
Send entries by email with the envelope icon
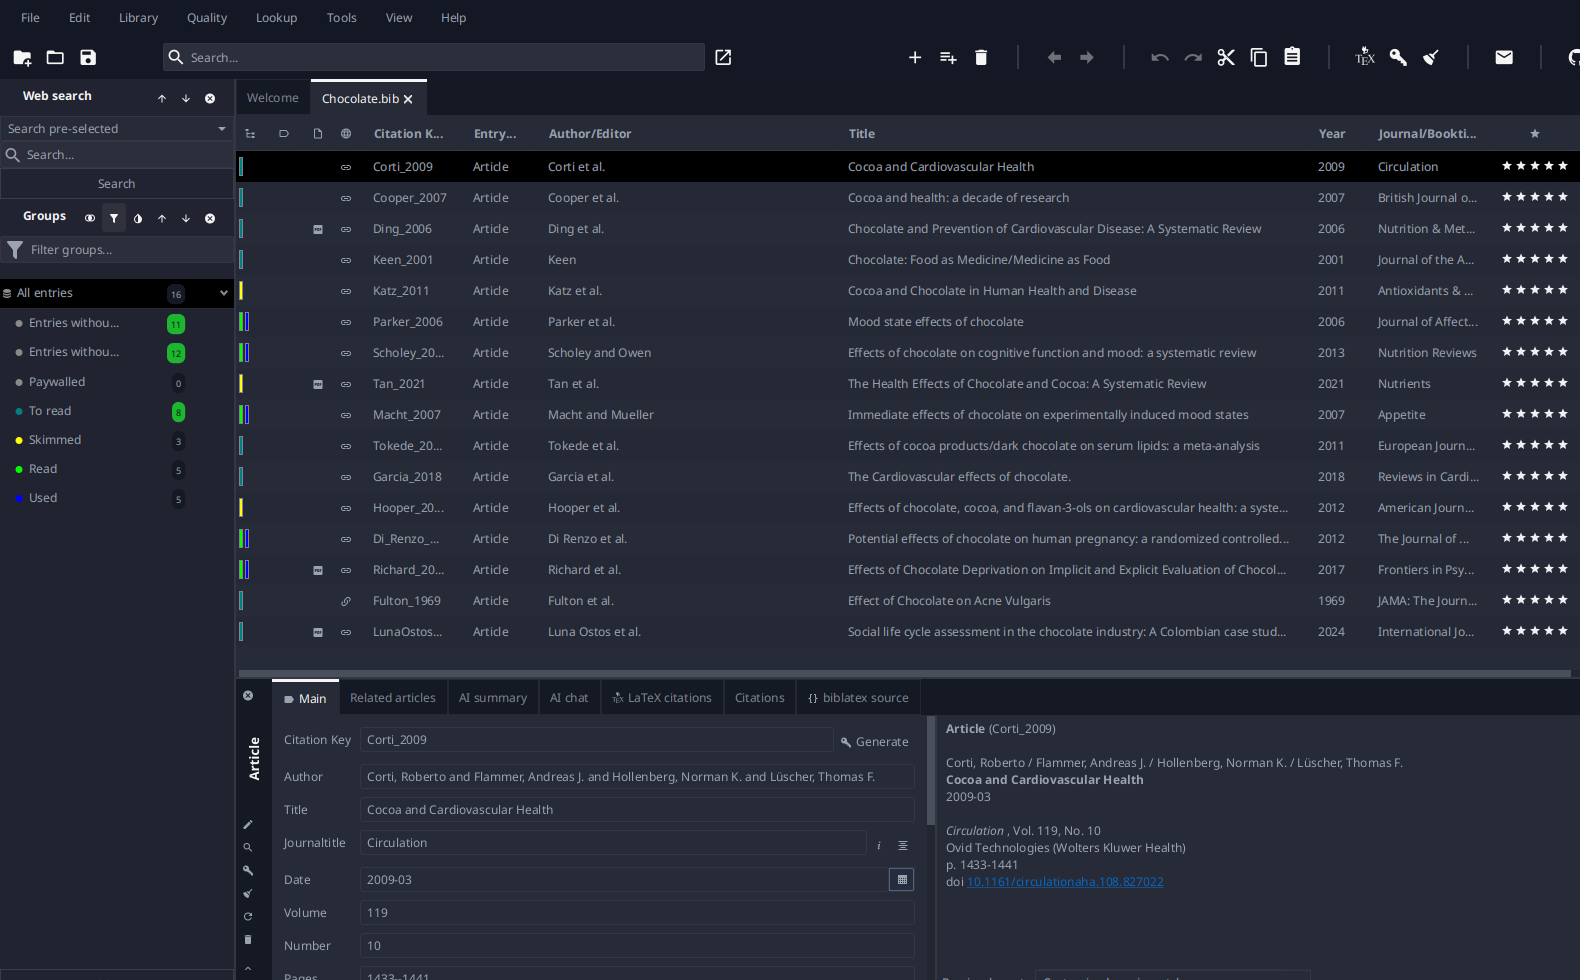[x=1504, y=58]
